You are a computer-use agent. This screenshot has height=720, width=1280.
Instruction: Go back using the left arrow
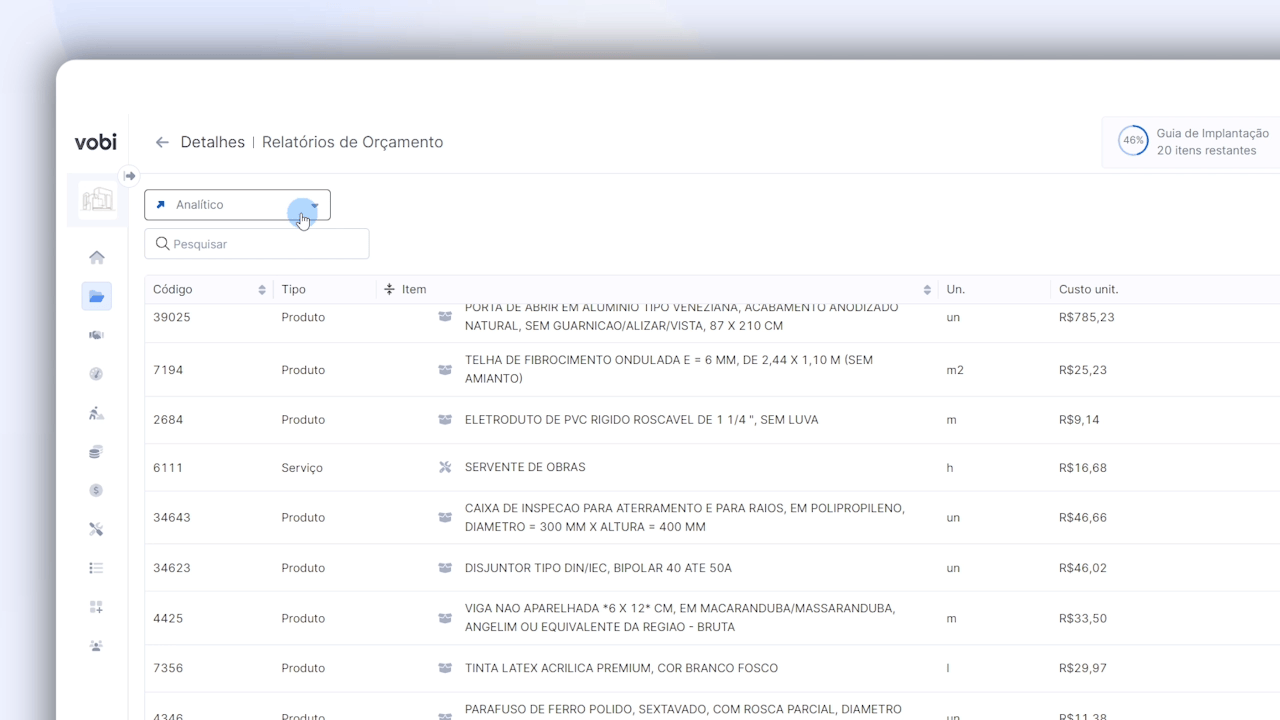pos(162,142)
